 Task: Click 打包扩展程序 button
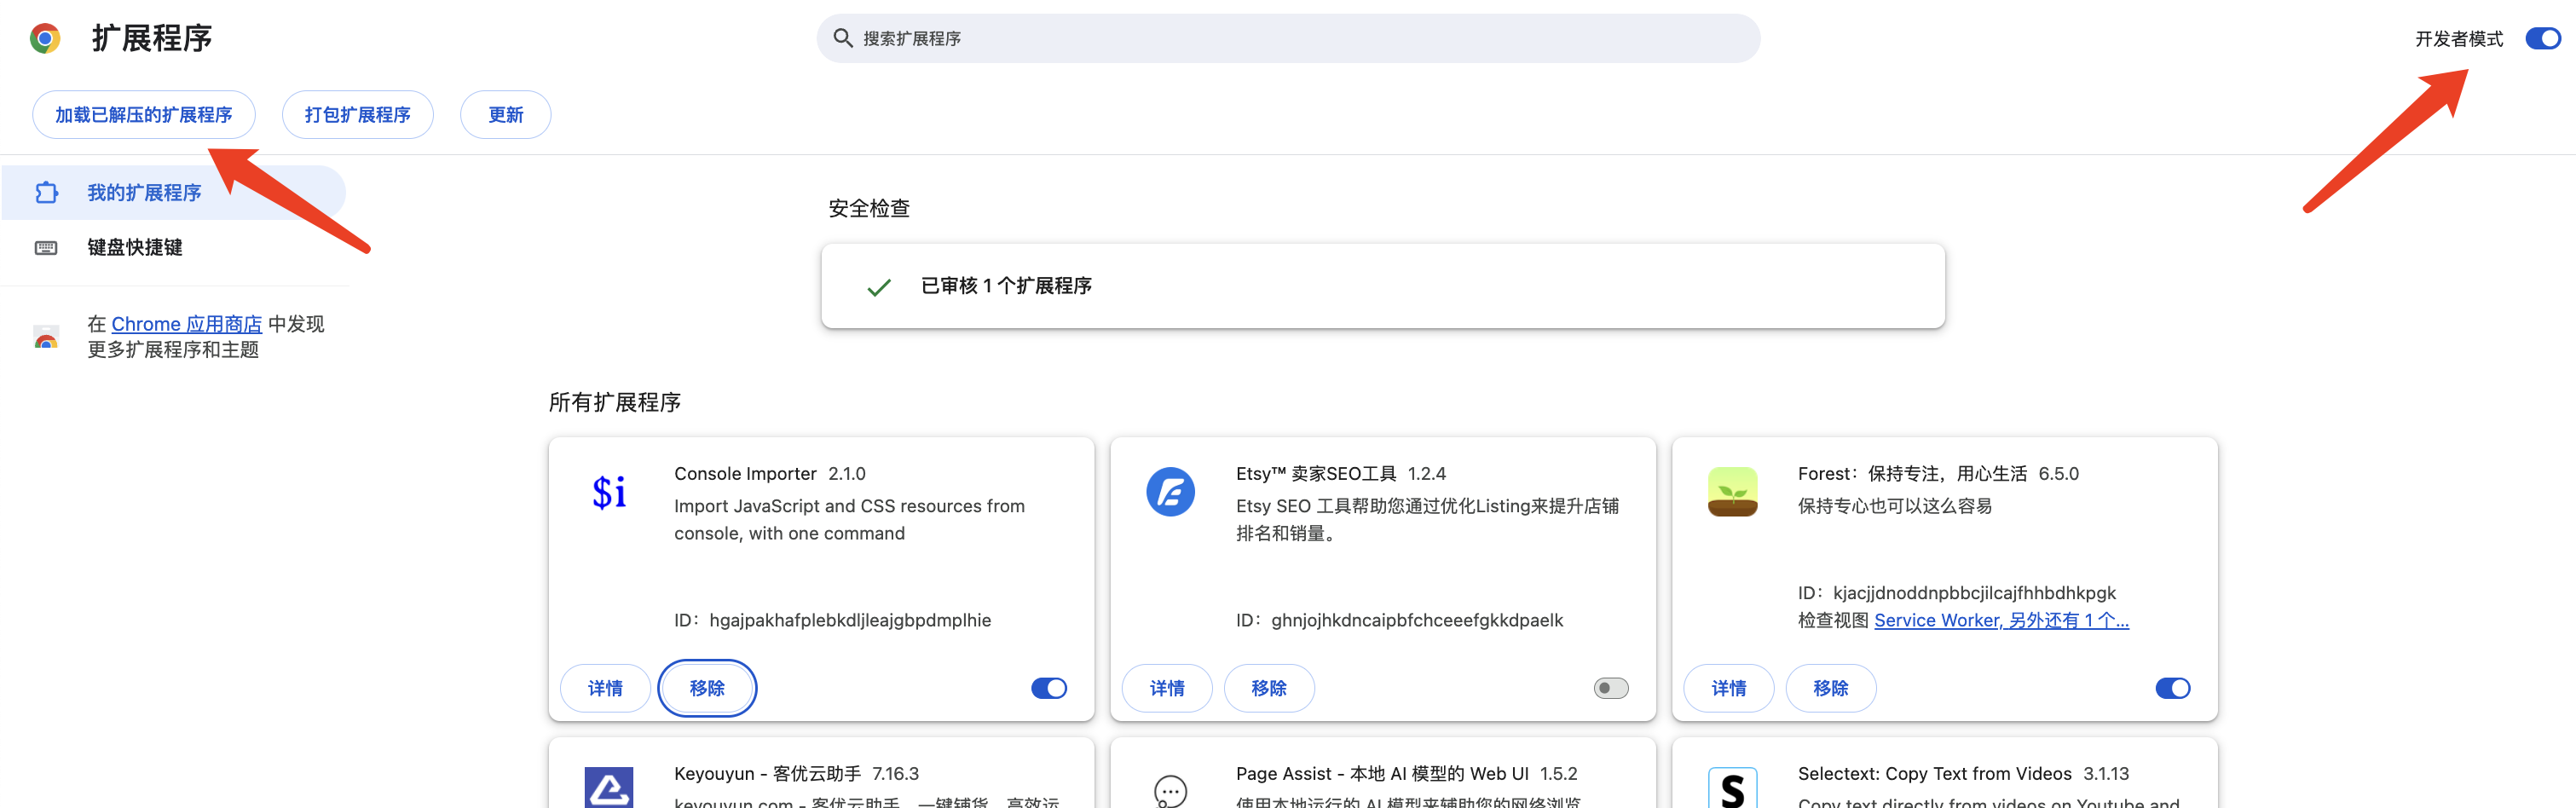pos(357,115)
